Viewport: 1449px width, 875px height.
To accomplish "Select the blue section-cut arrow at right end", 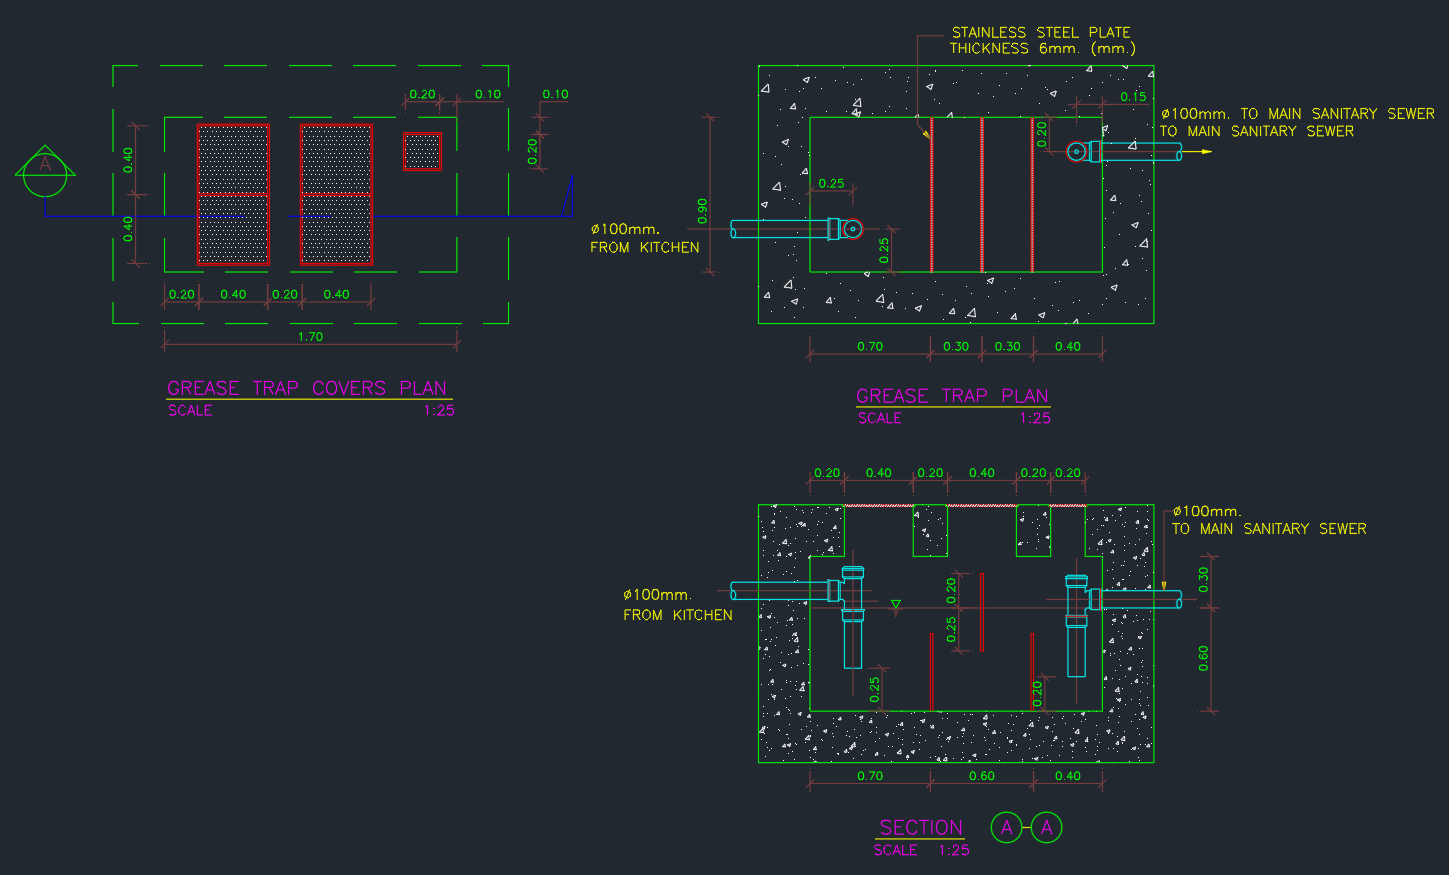I will [x=569, y=197].
